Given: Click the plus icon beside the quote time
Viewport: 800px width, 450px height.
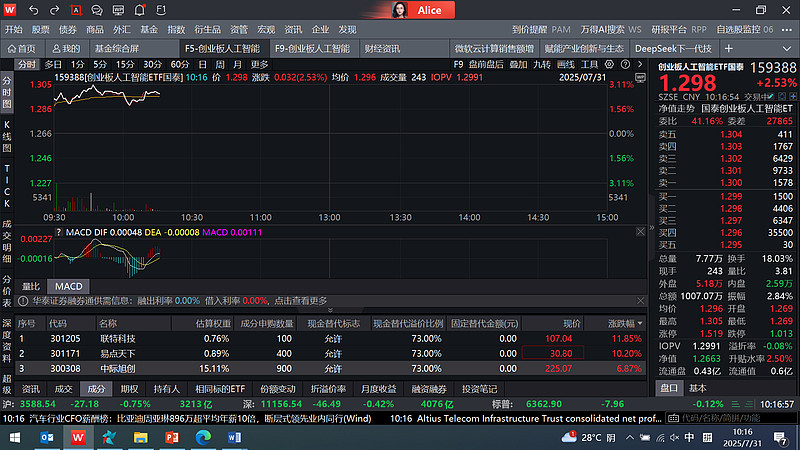Looking at the screenshot, I should click(x=793, y=96).
